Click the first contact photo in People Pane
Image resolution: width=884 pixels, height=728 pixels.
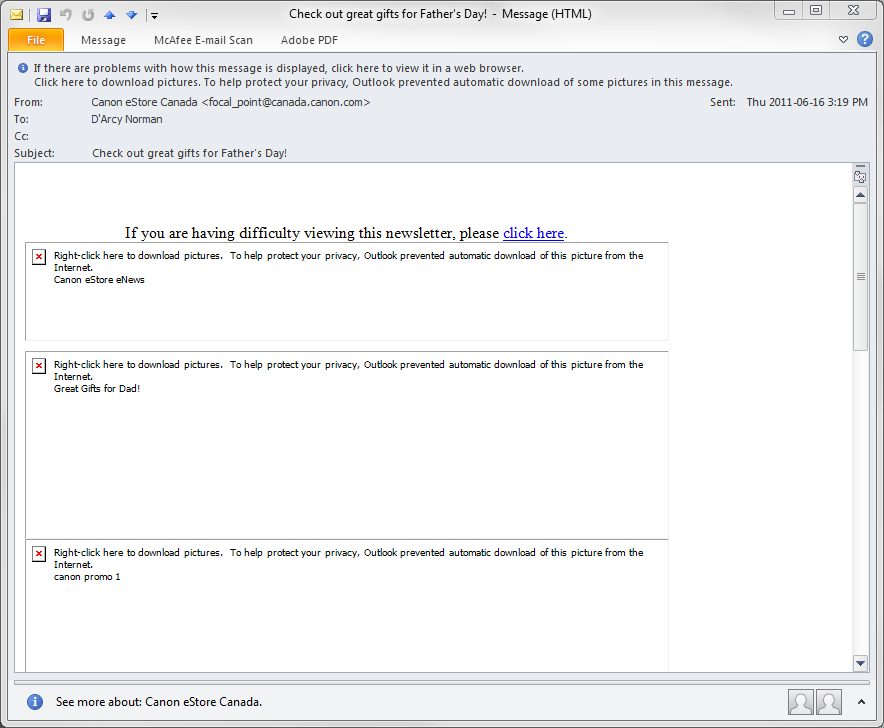tap(800, 702)
